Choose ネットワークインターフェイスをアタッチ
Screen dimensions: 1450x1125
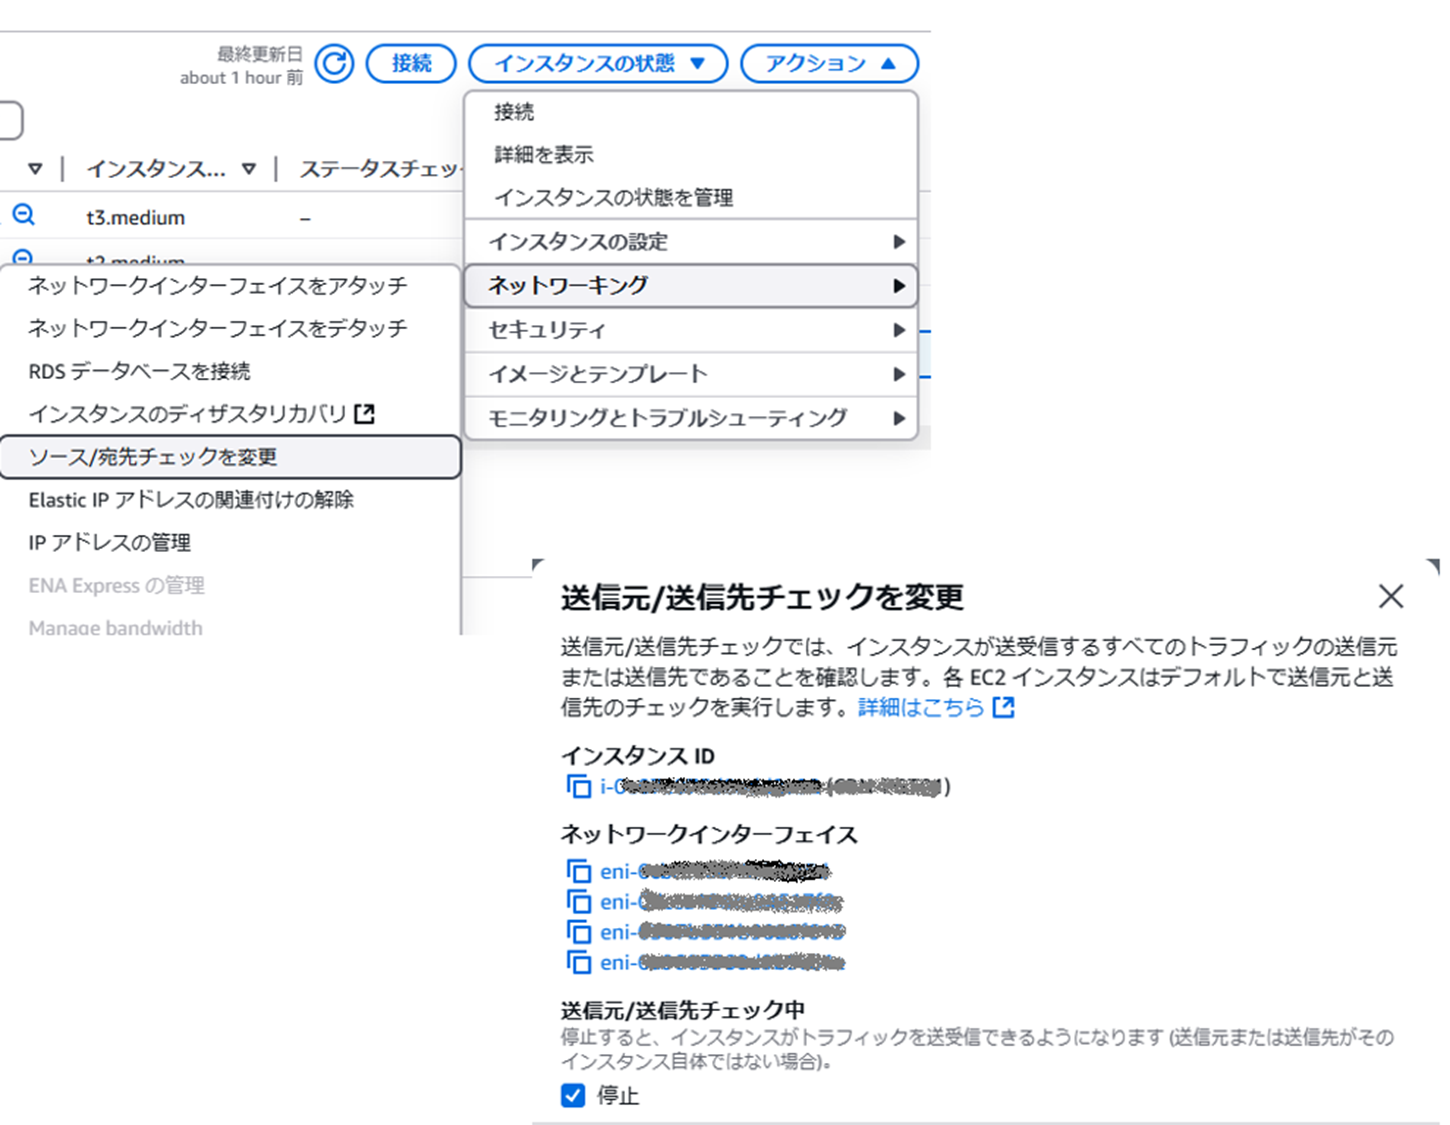[x=230, y=286]
